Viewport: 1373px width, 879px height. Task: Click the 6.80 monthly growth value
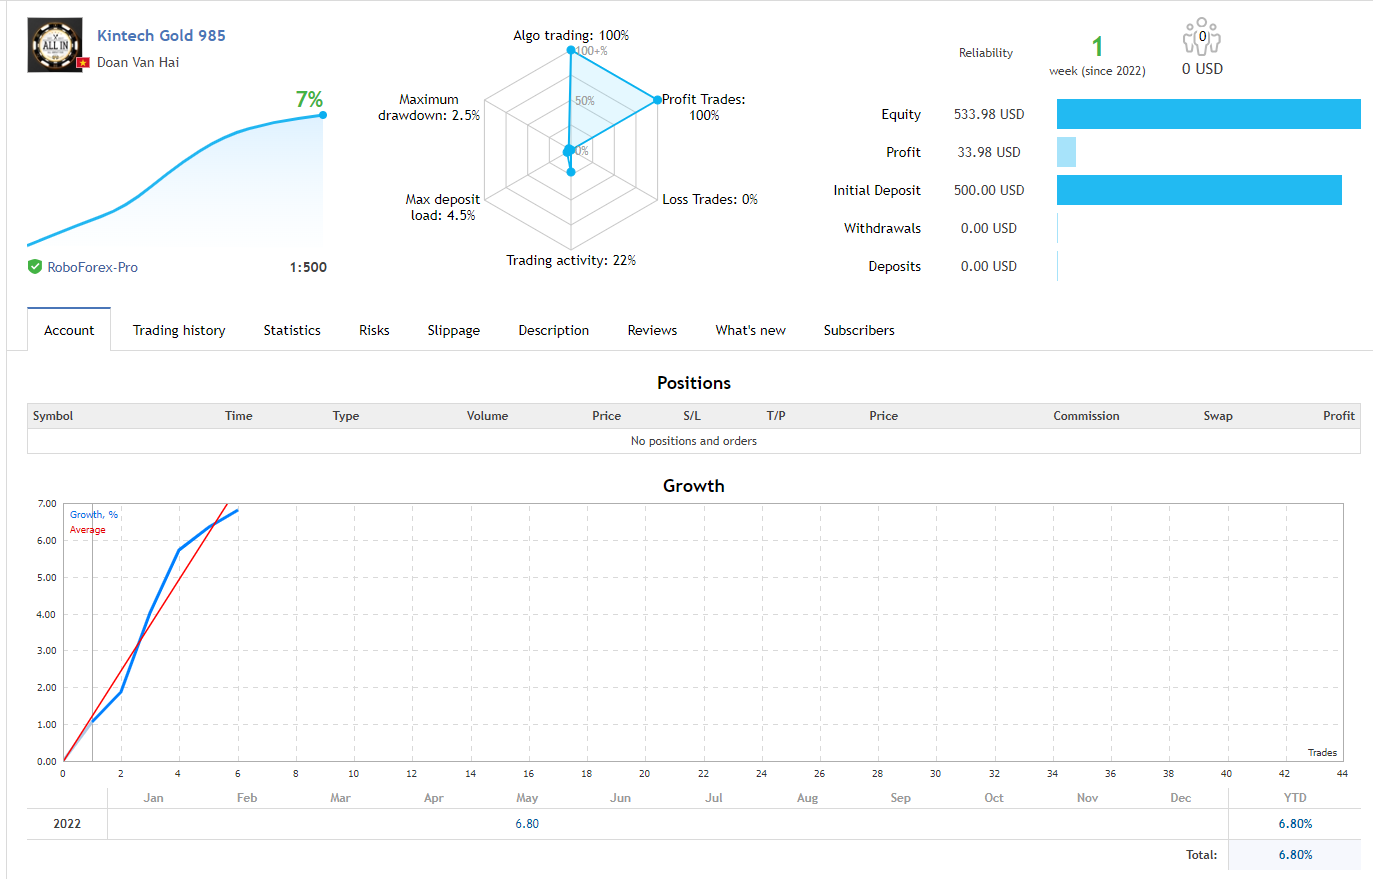coord(527,824)
